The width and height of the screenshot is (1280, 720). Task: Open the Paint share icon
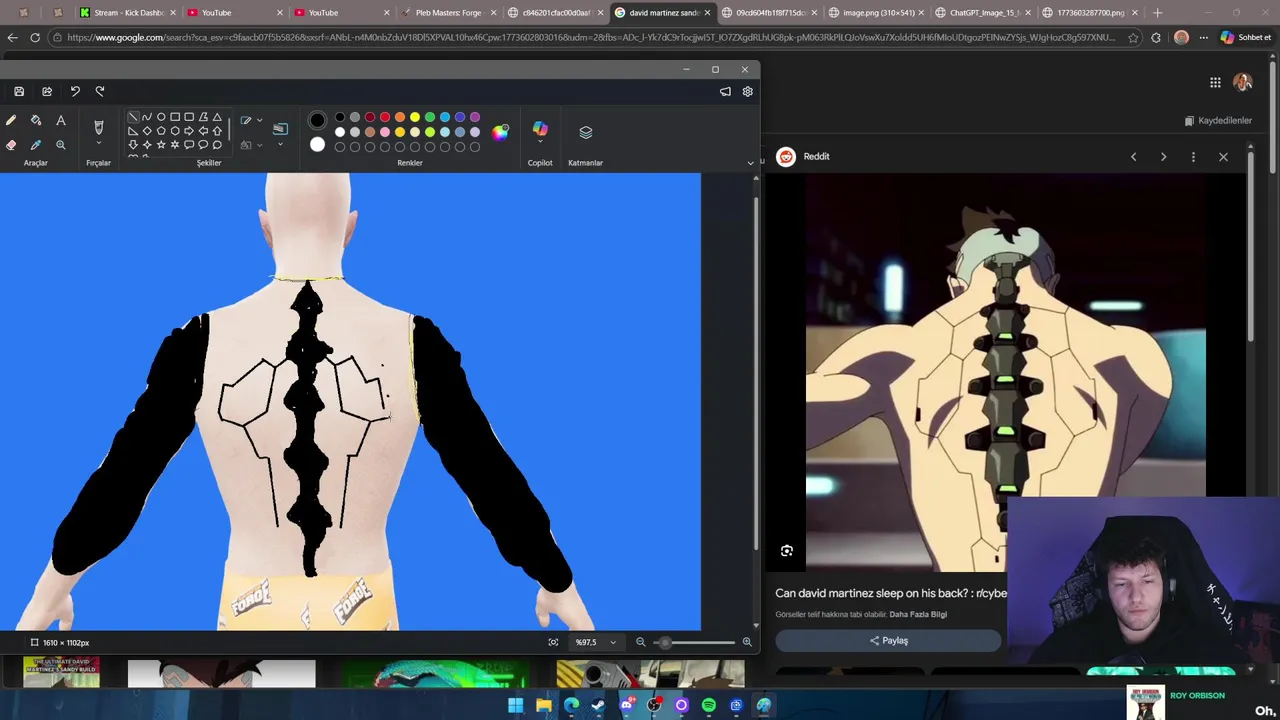pyautogui.click(x=47, y=91)
